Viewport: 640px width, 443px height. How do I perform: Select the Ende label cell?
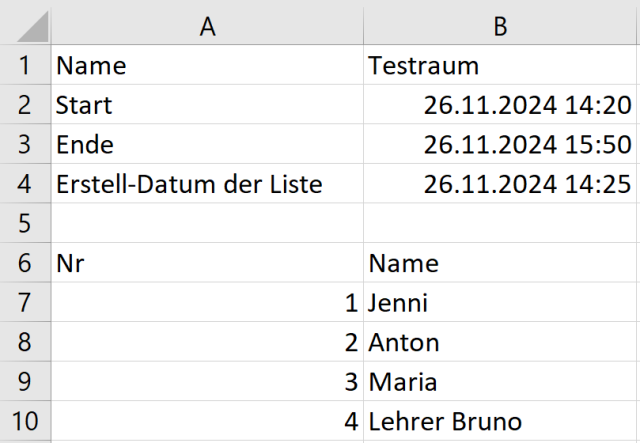point(207,145)
